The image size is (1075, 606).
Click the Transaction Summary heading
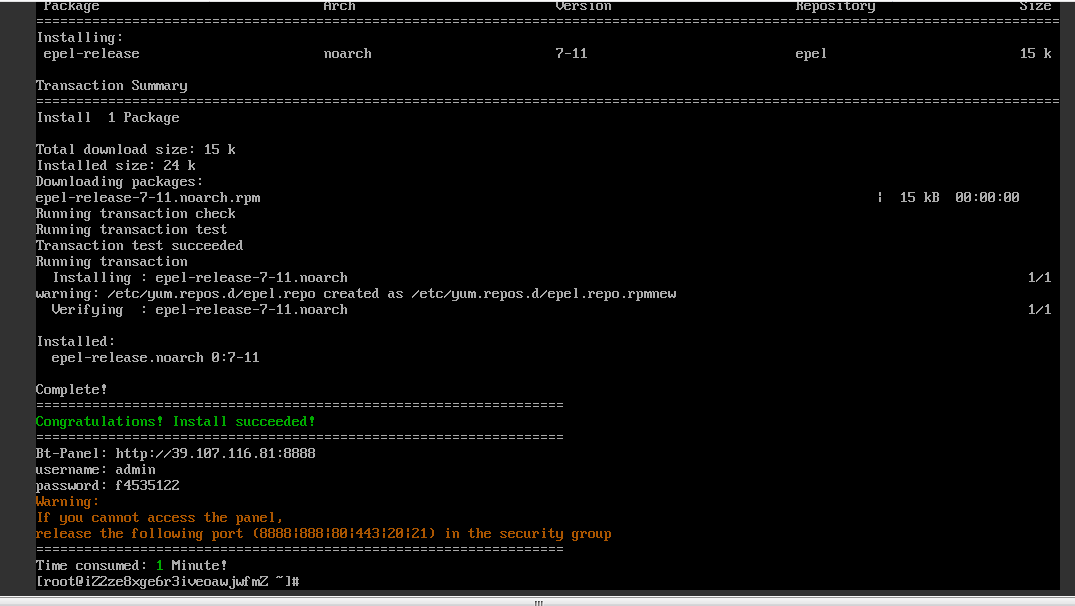[x=112, y=86]
